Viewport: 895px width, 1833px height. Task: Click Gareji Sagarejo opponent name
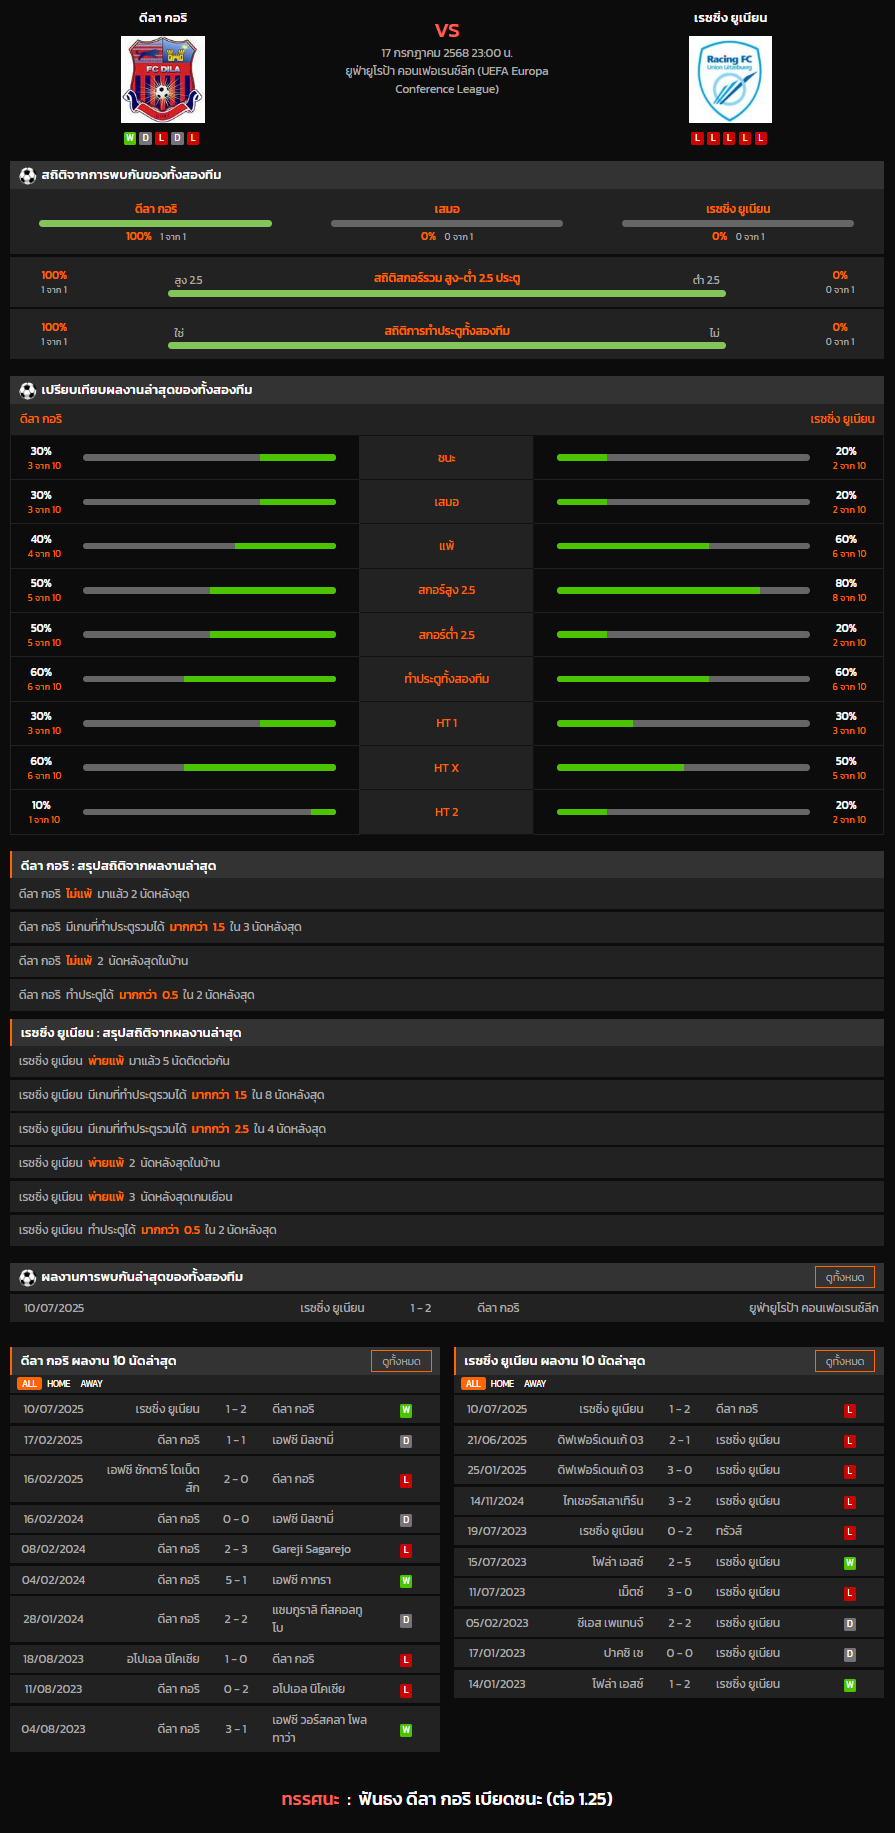[x=311, y=1549]
